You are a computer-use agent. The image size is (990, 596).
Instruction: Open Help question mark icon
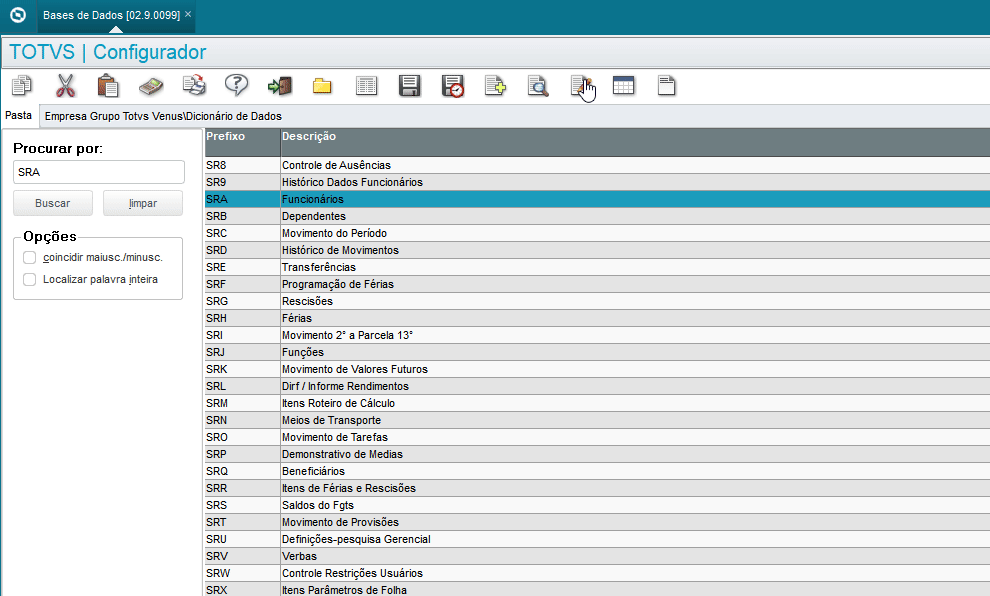pyautogui.click(x=237, y=85)
